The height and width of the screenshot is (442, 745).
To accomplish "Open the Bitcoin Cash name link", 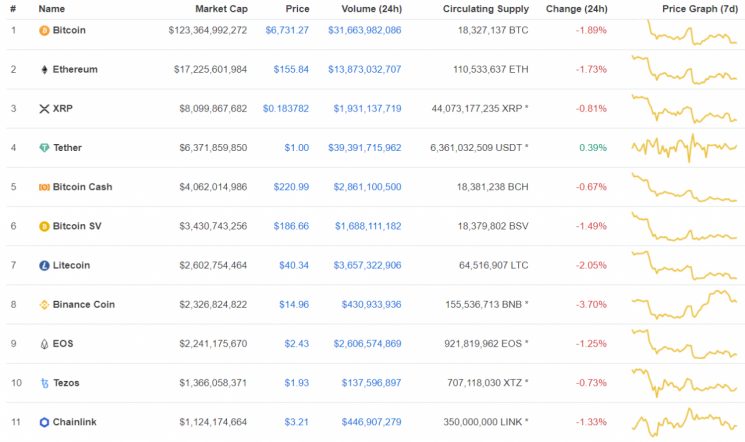I will pos(83,187).
